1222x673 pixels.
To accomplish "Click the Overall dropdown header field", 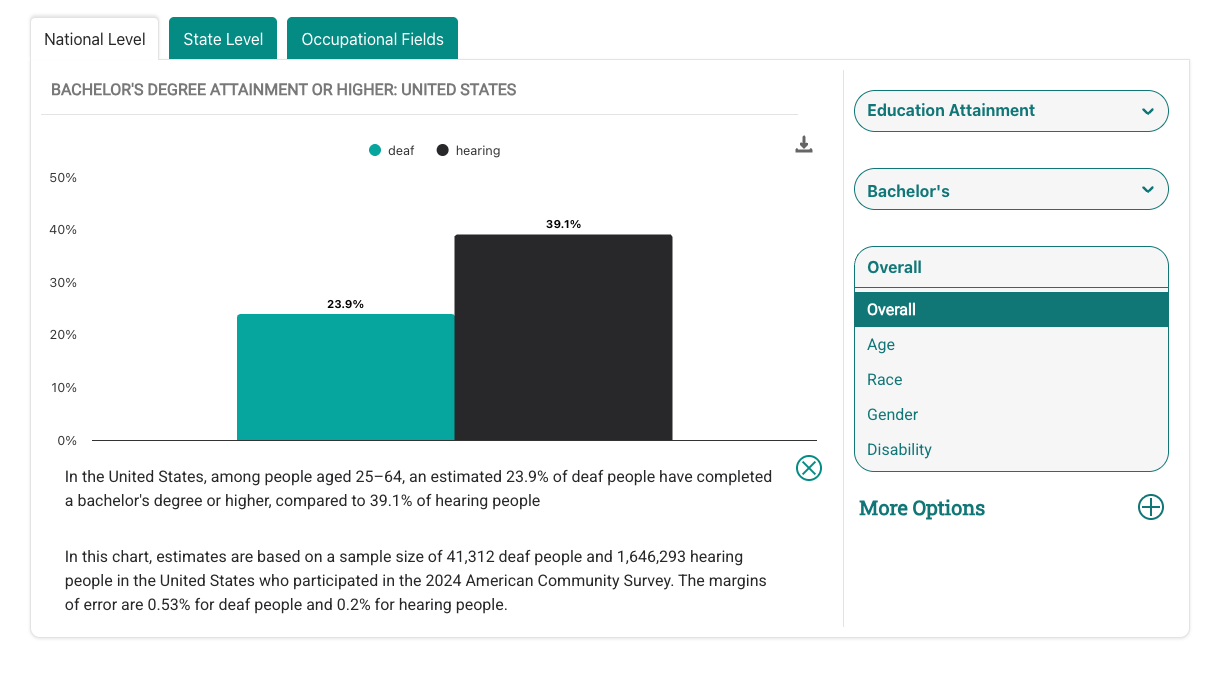I will 1011,267.
